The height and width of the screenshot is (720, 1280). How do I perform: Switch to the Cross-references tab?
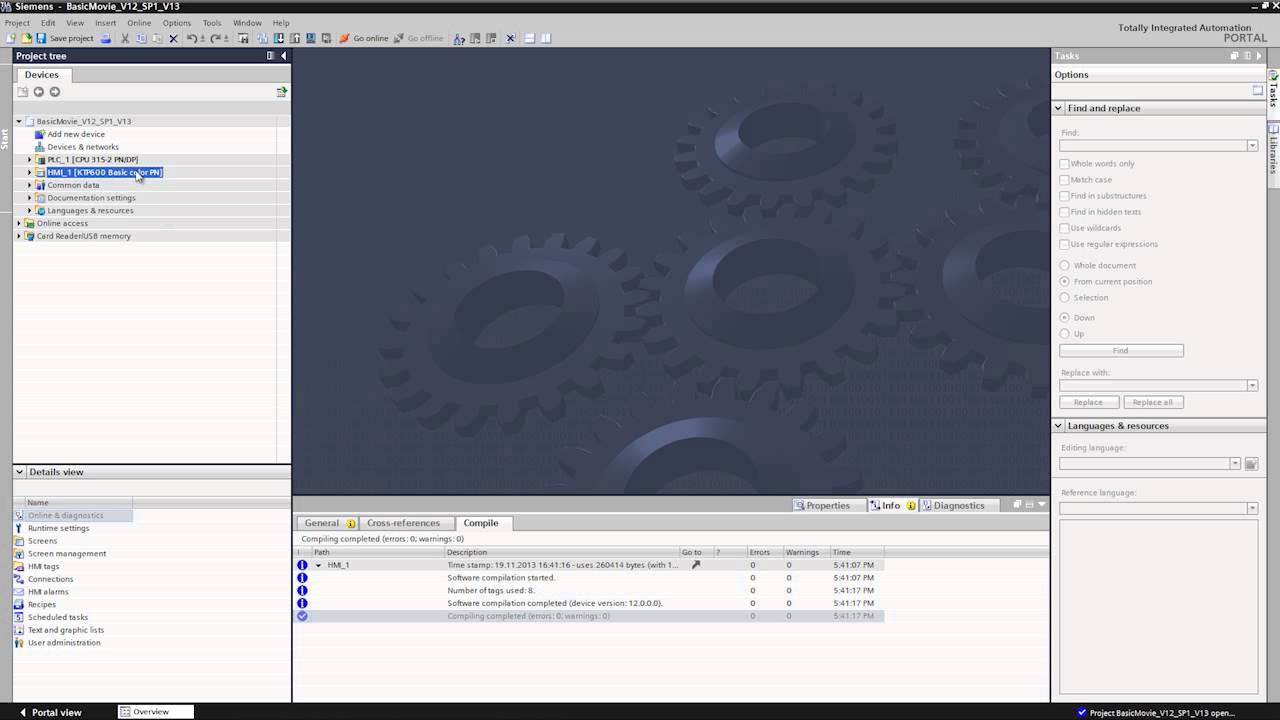tap(403, 523)
